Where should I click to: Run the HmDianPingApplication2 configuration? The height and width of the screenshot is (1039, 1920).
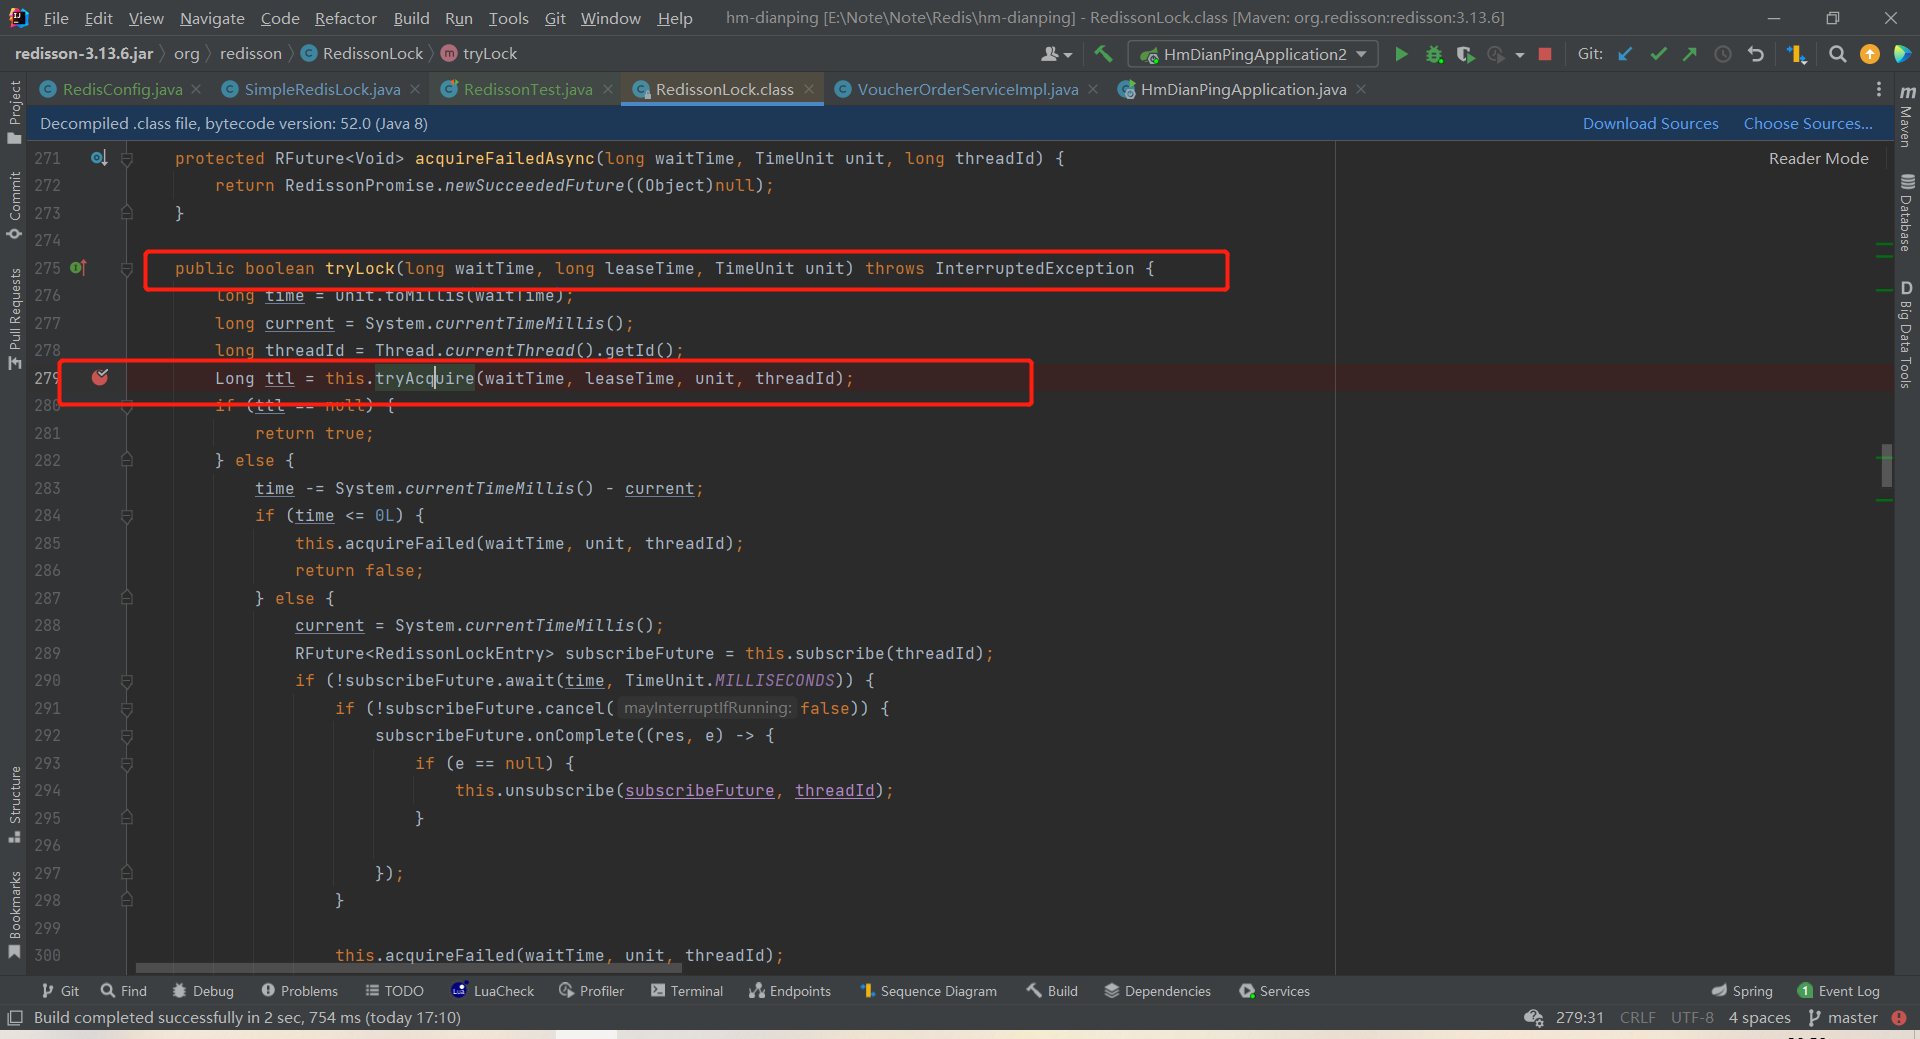1401,54
